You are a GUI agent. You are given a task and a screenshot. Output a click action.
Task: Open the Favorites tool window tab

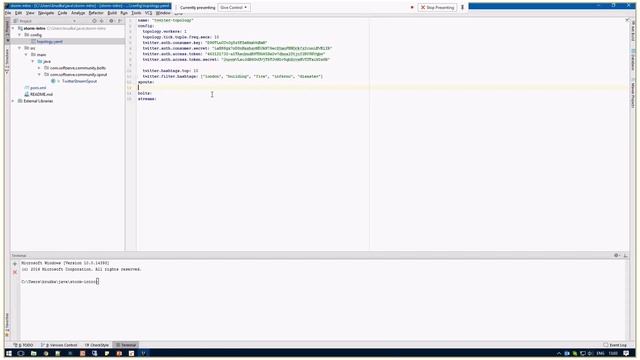pyautogui.click(x=7, y=324)
